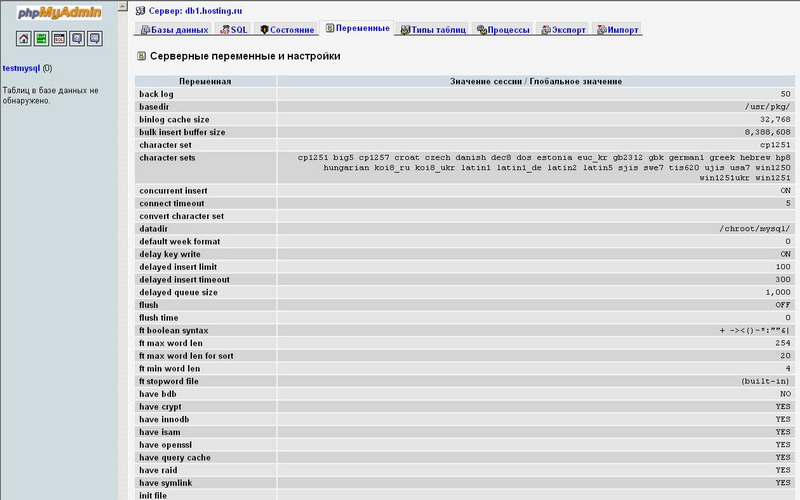Switch to the Процессы tab
Viewport: 800px width, 500px height.
point(503,30)
